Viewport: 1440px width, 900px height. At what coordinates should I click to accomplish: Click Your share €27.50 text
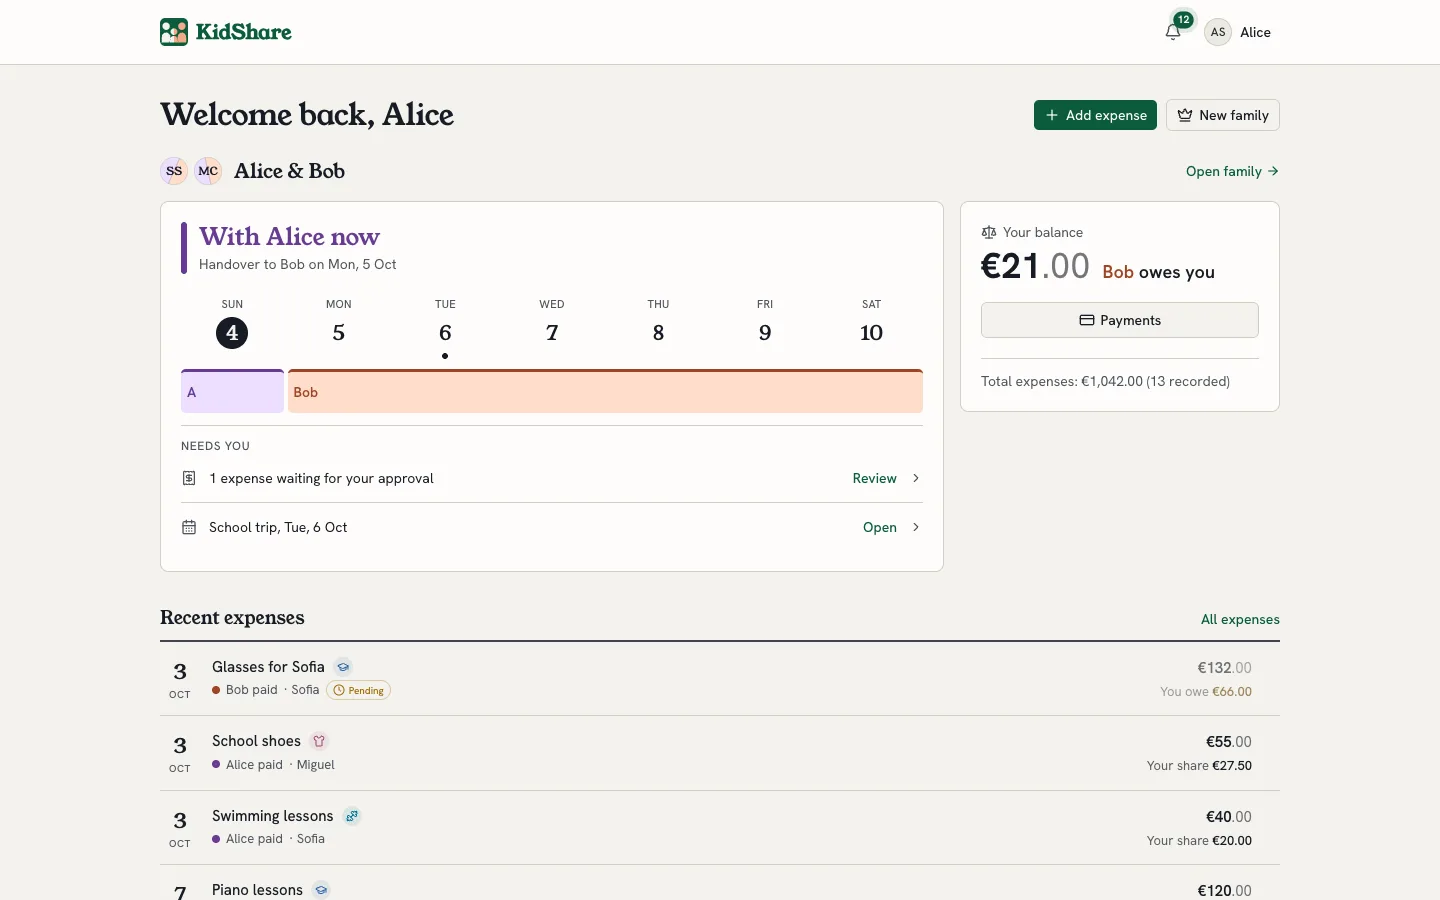[x=1199, y=766]
